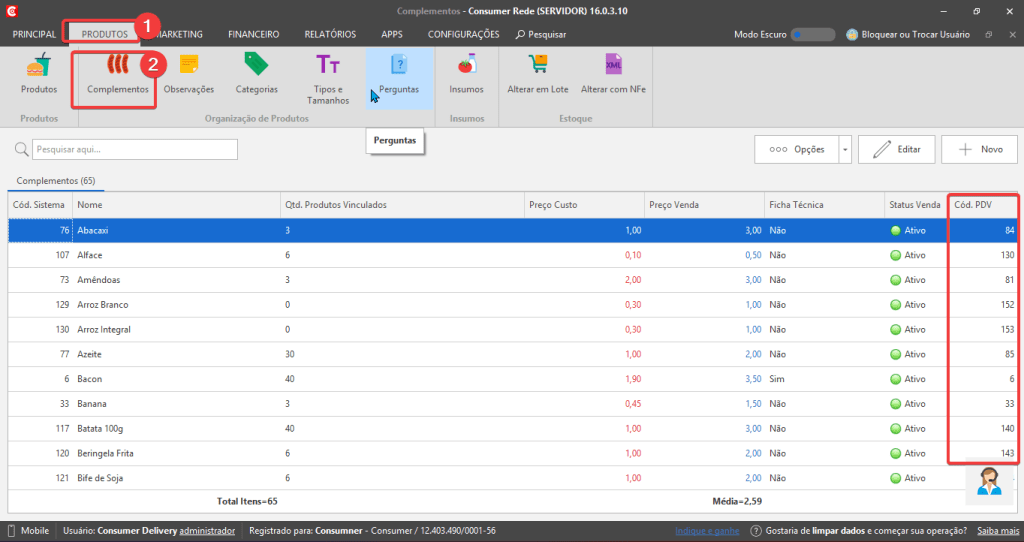Select the Azeite row
1024x542 pixels.
(513, 355)
